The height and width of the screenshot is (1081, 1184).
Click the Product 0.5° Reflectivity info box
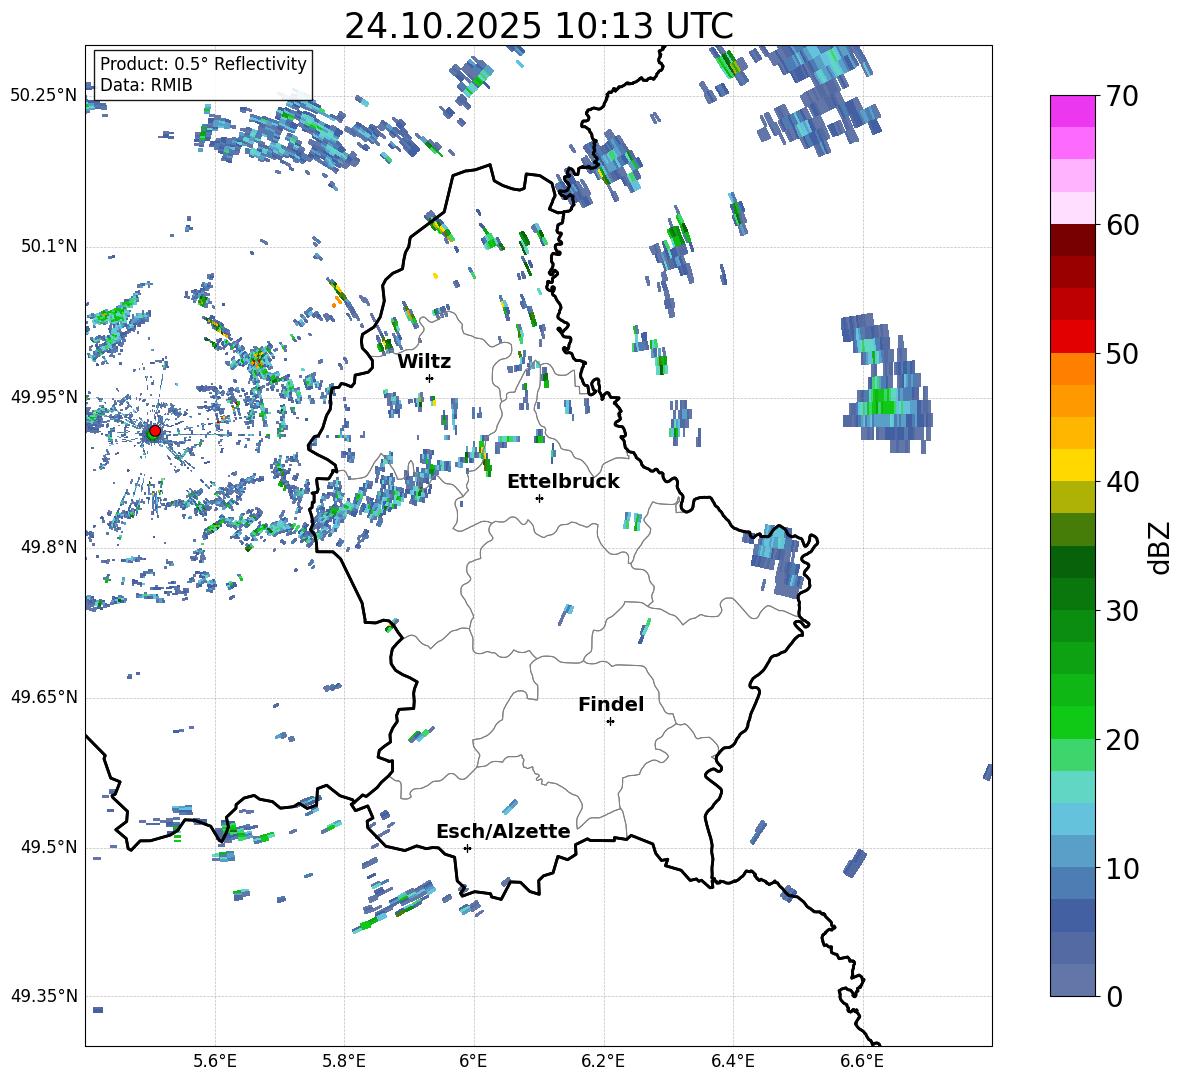click(203, 75)
